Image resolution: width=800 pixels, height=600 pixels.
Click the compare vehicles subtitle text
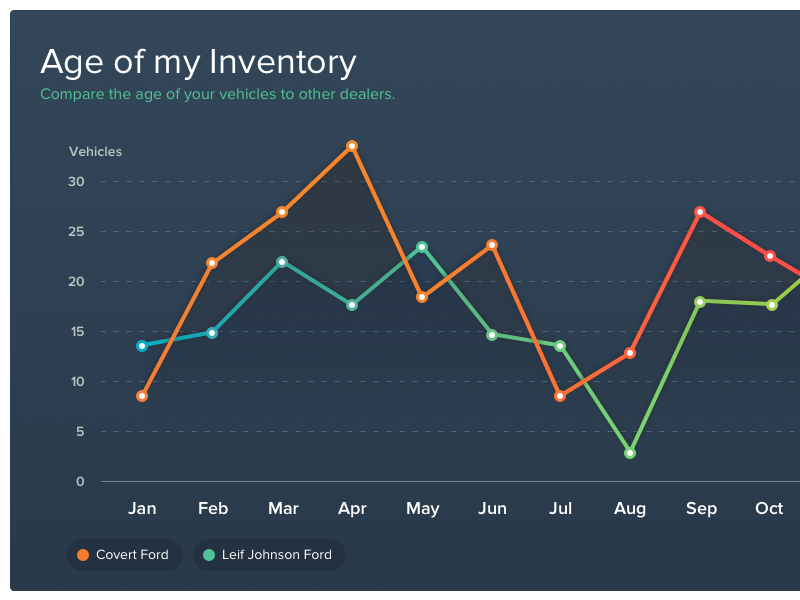217,95
